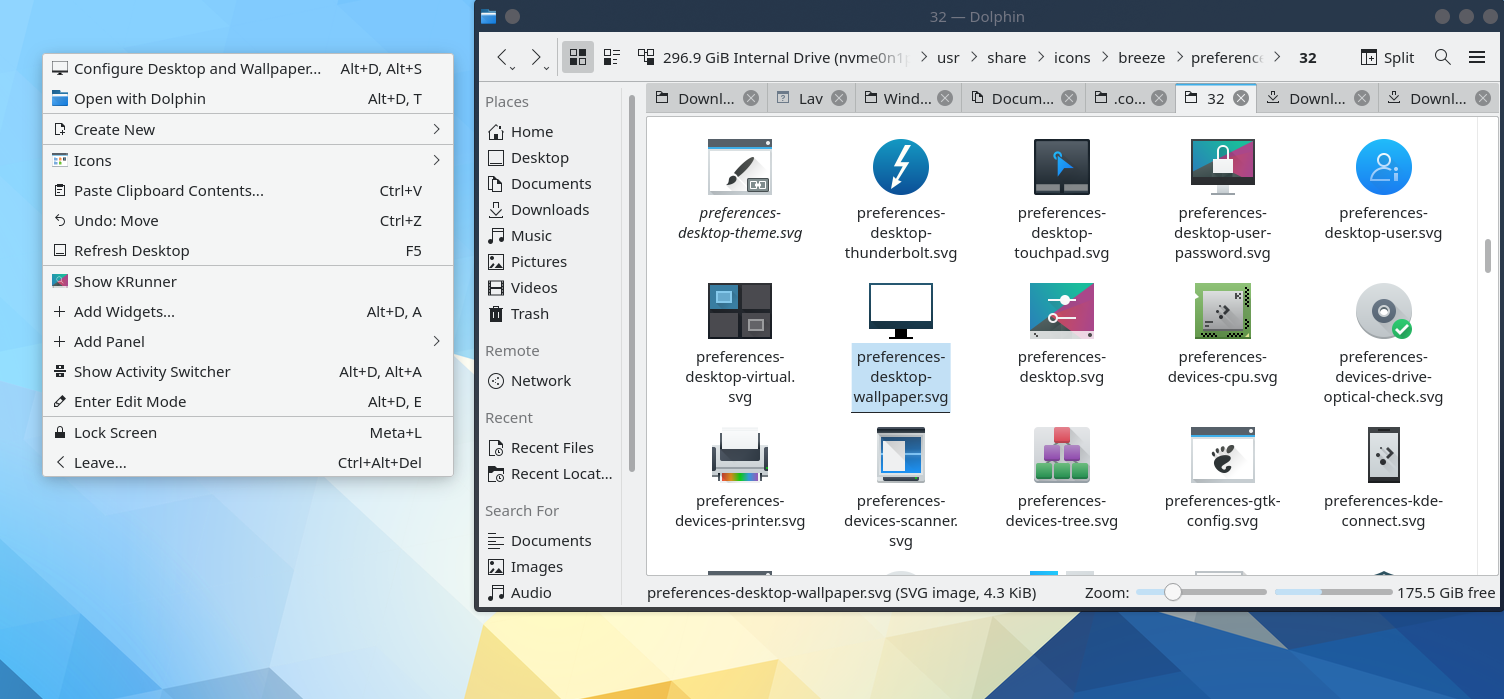Screen dimensions: 1504x699
Task: Click icons in the path breadcrumb
Action: 1072,58
